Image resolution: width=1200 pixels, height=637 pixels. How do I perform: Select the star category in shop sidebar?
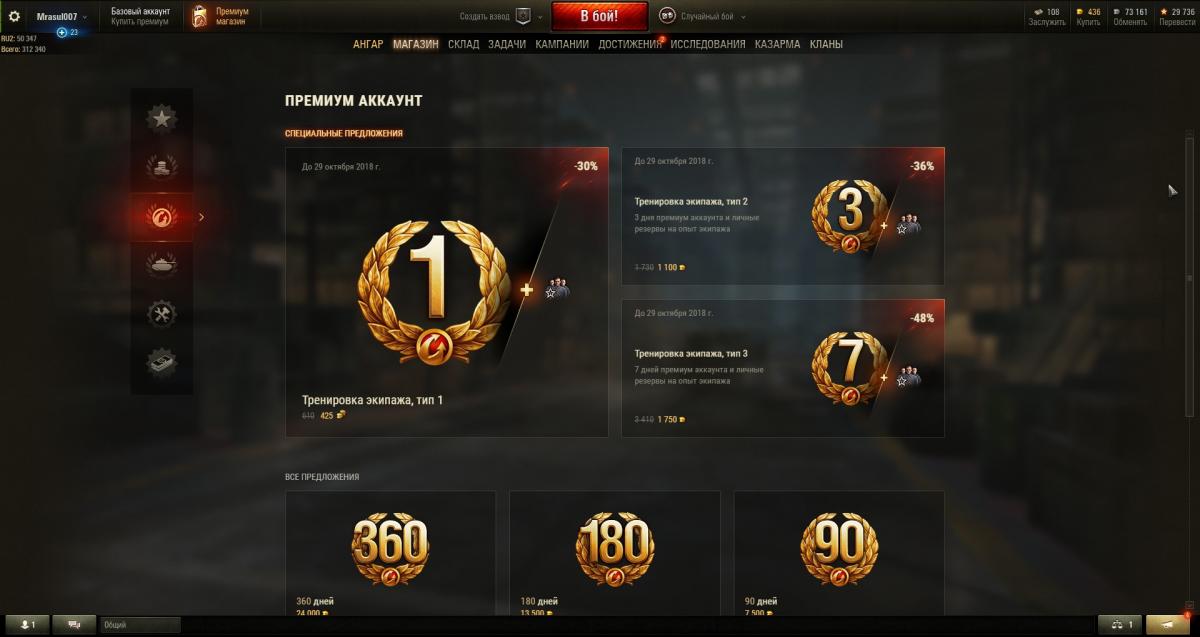pyautogui.click(x=161, y=119)
